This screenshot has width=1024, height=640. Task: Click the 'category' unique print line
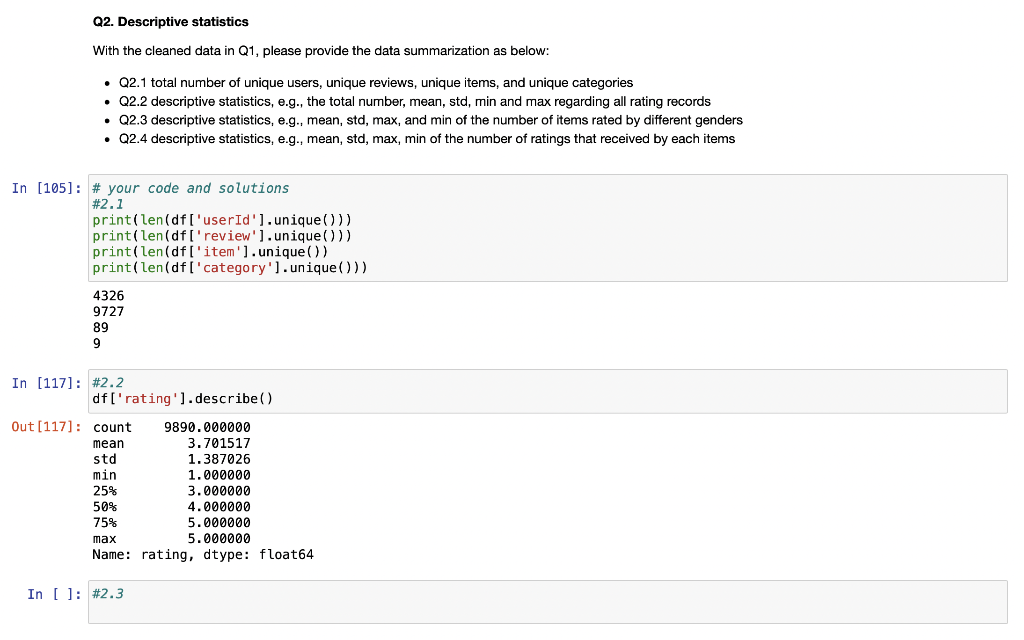pyautogui.click(x=230, y=268)
